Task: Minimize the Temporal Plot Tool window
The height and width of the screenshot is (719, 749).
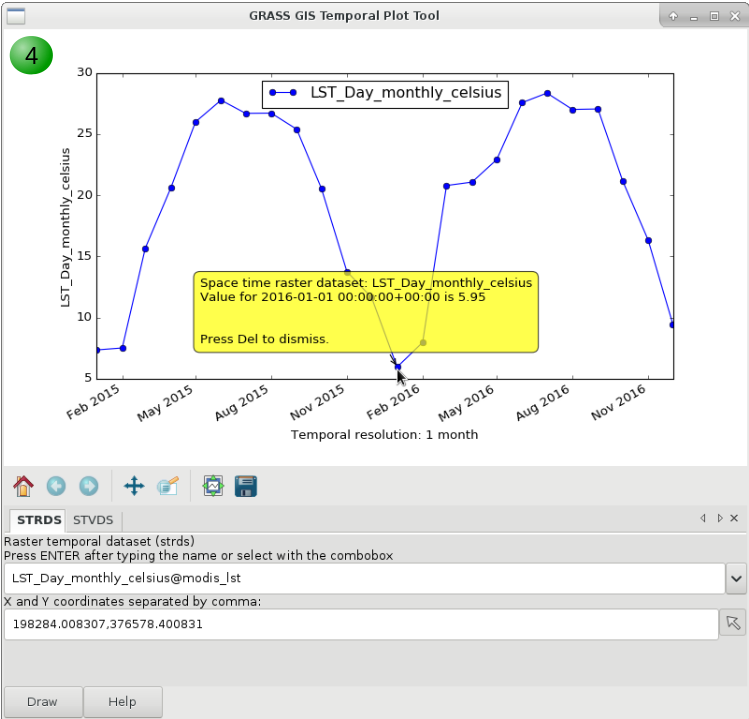Action: tap(694, 17)
